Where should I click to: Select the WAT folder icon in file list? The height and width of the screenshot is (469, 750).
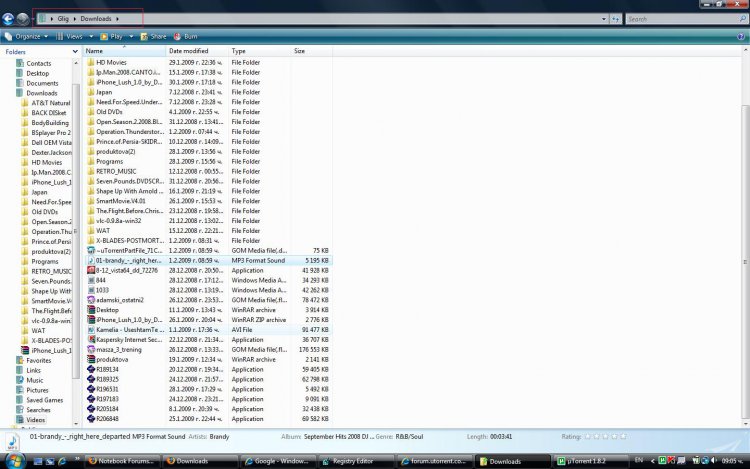90,230
